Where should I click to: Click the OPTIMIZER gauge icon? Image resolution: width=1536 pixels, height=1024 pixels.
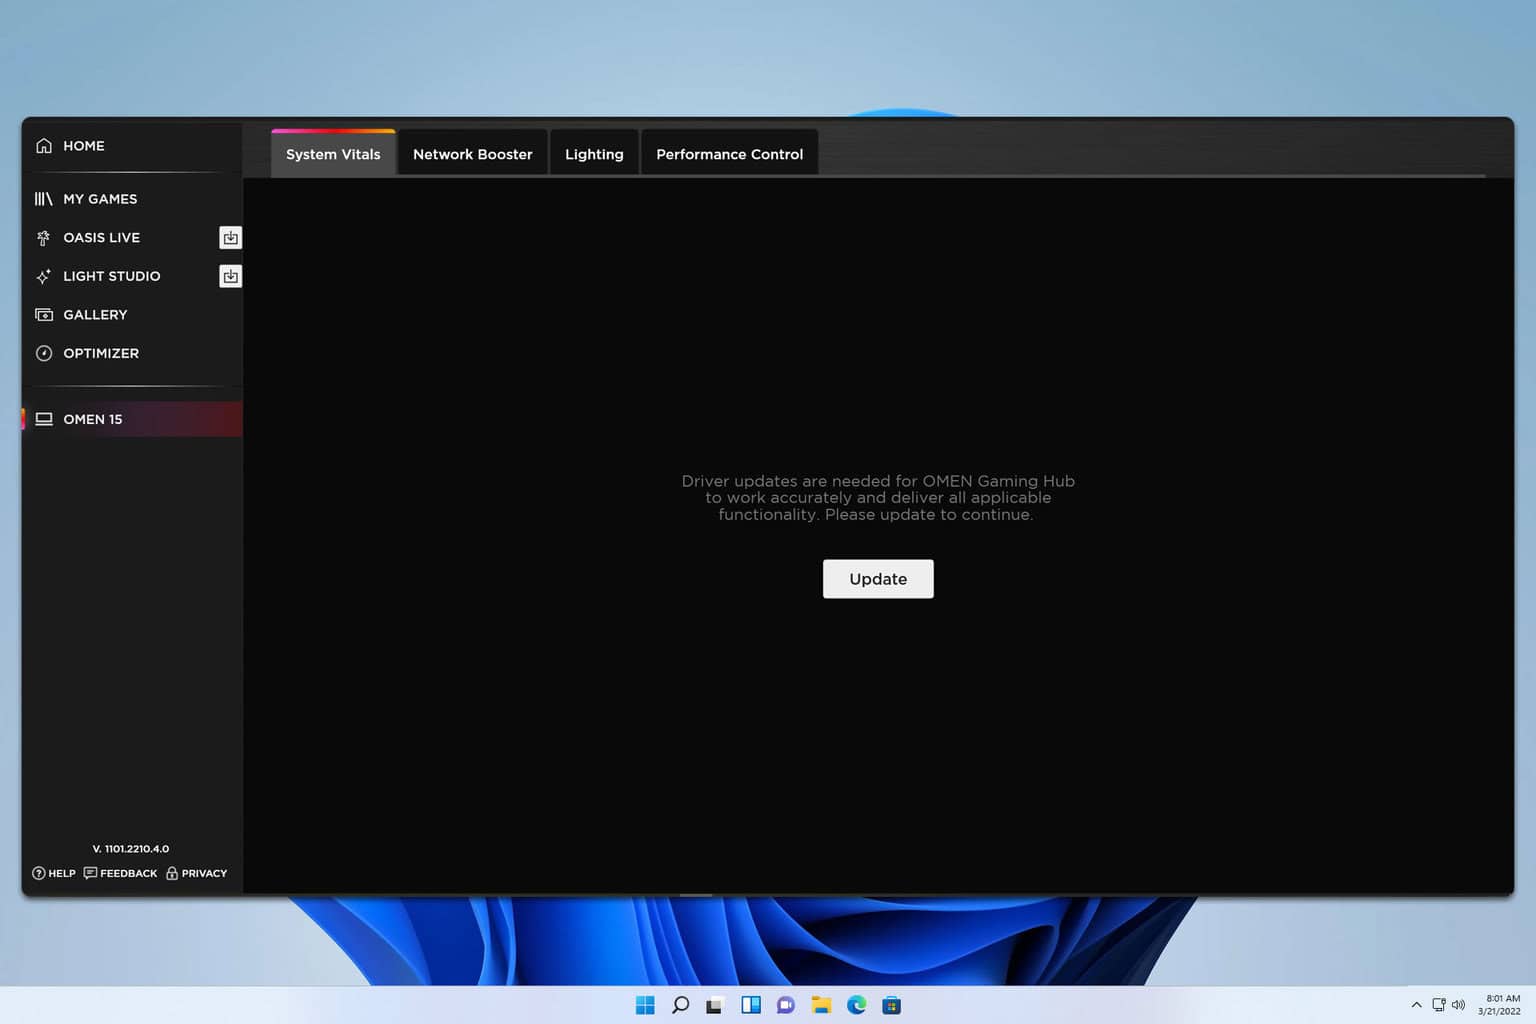pos(44,353)
